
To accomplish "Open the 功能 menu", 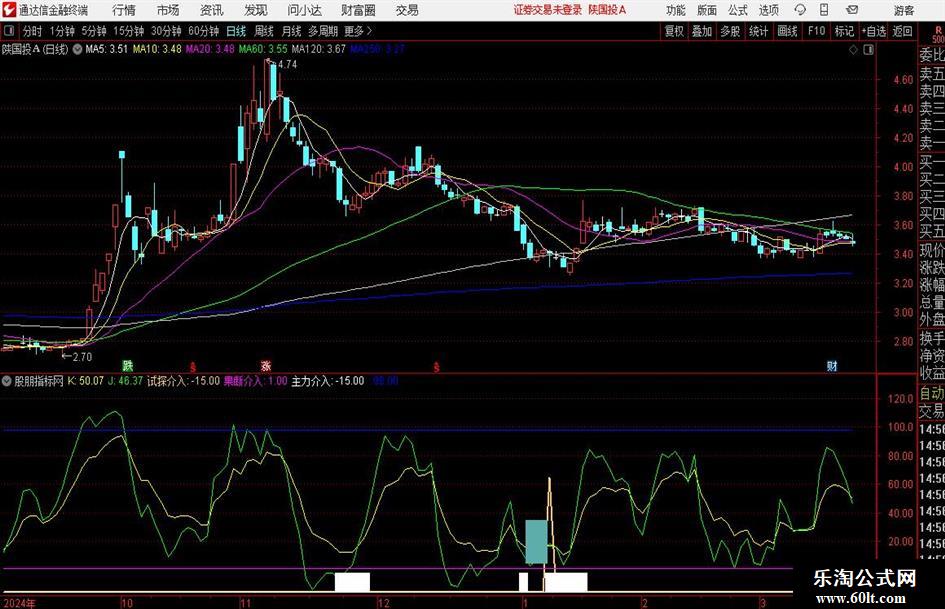I will point(676,10).
